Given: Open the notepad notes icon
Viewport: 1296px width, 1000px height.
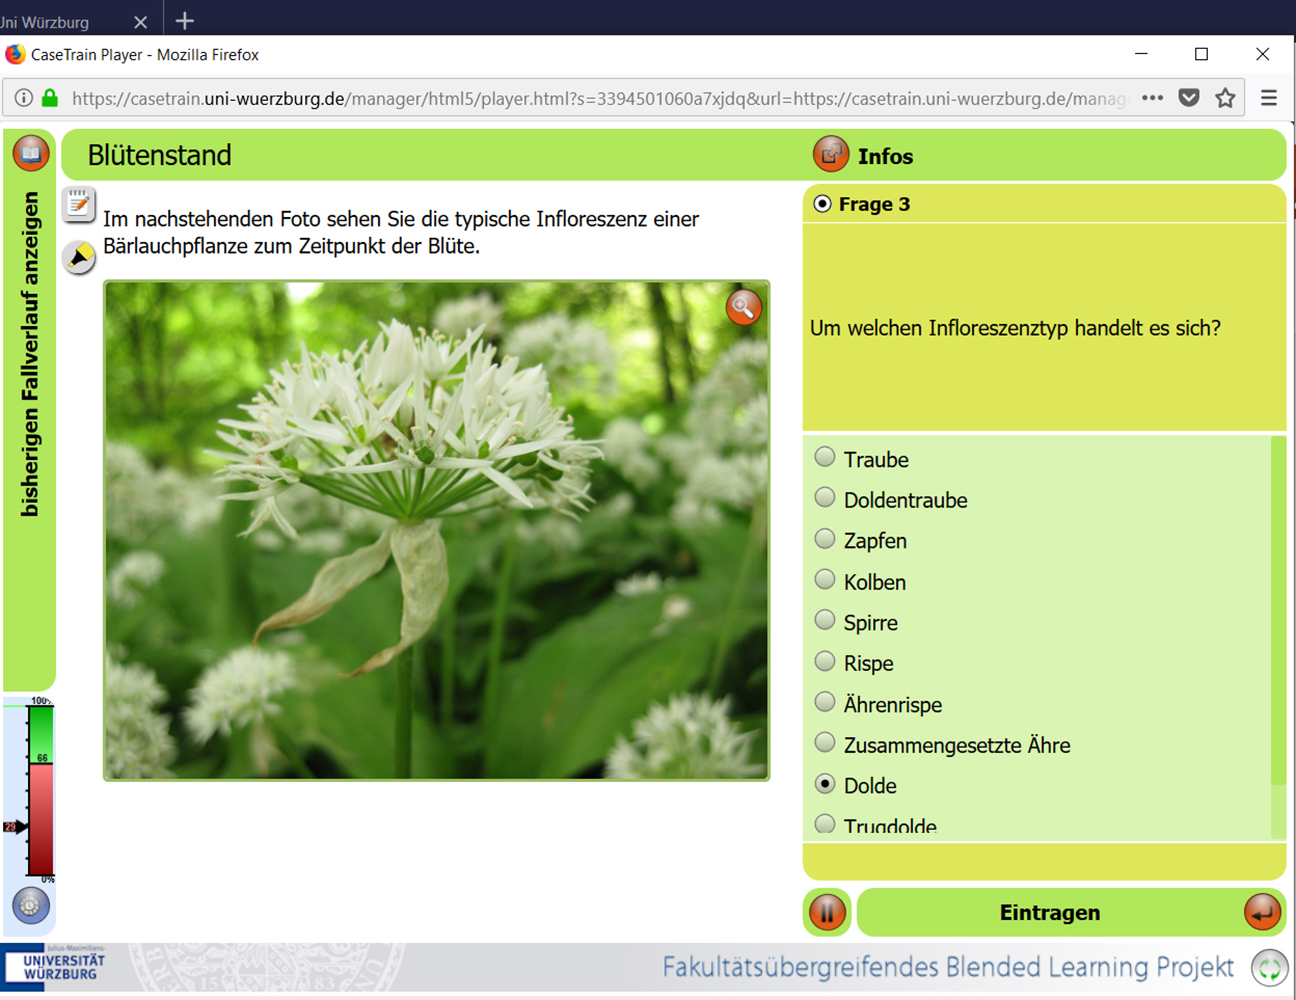Looking at the screenshot, I should 79,204.
